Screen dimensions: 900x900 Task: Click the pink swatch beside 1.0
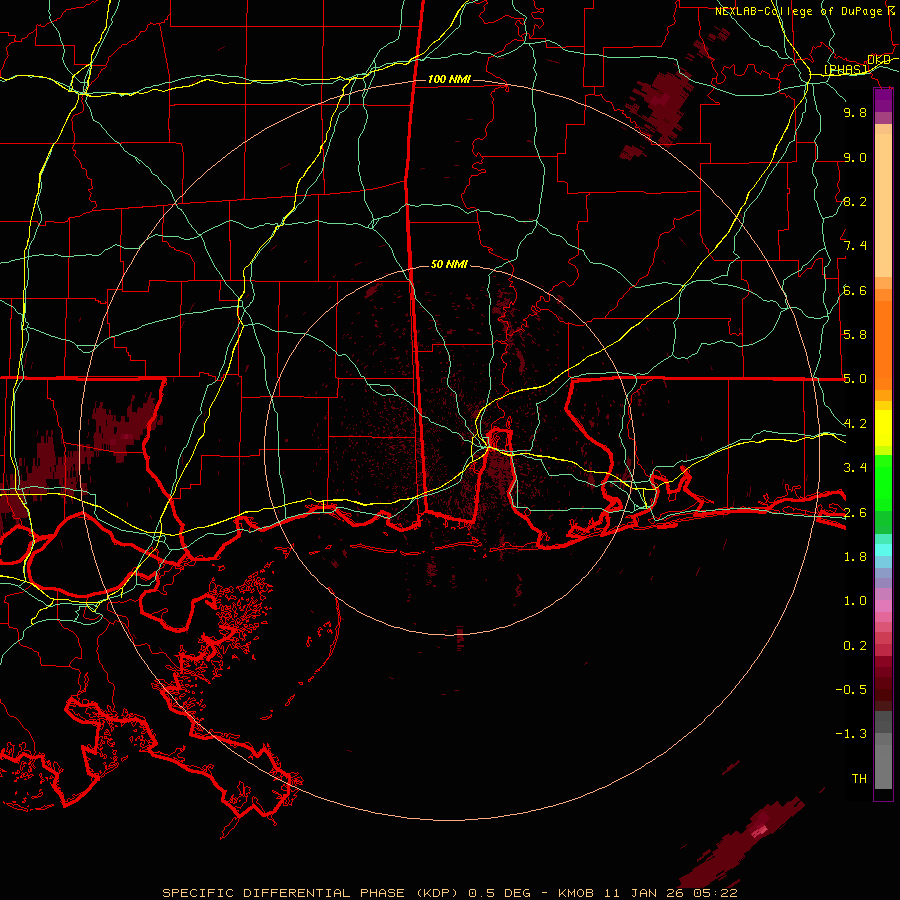[x=883, y=606]
